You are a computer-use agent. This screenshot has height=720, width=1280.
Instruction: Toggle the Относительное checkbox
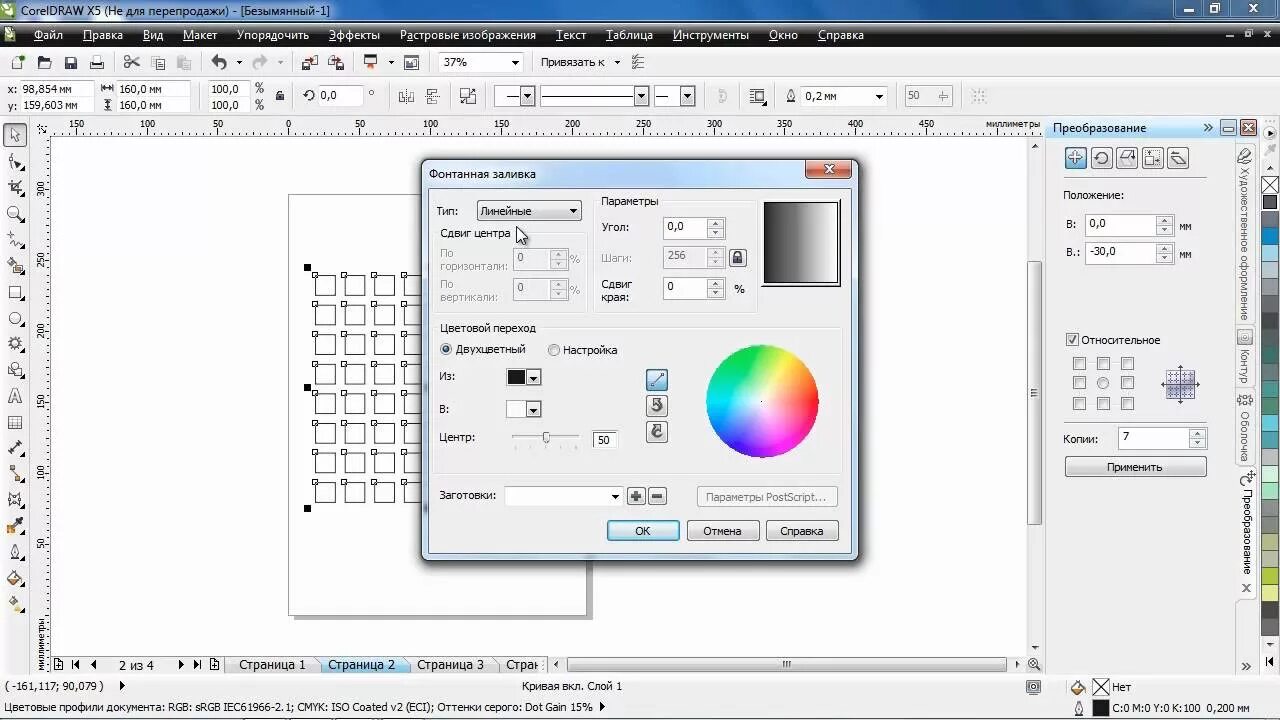coord(1073,340)
